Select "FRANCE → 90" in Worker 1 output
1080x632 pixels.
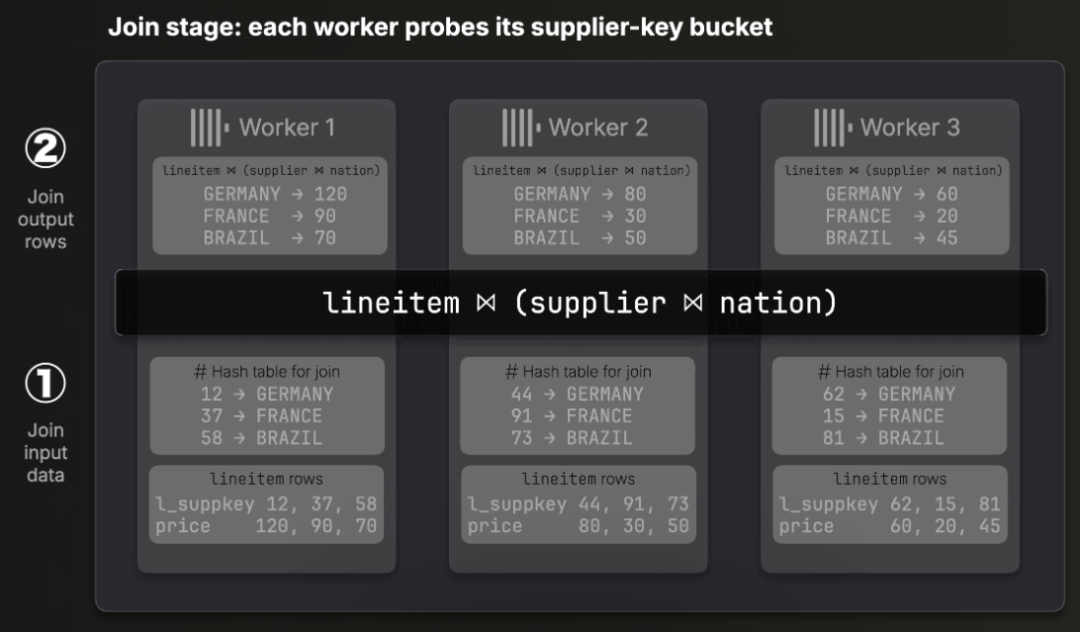269,216
